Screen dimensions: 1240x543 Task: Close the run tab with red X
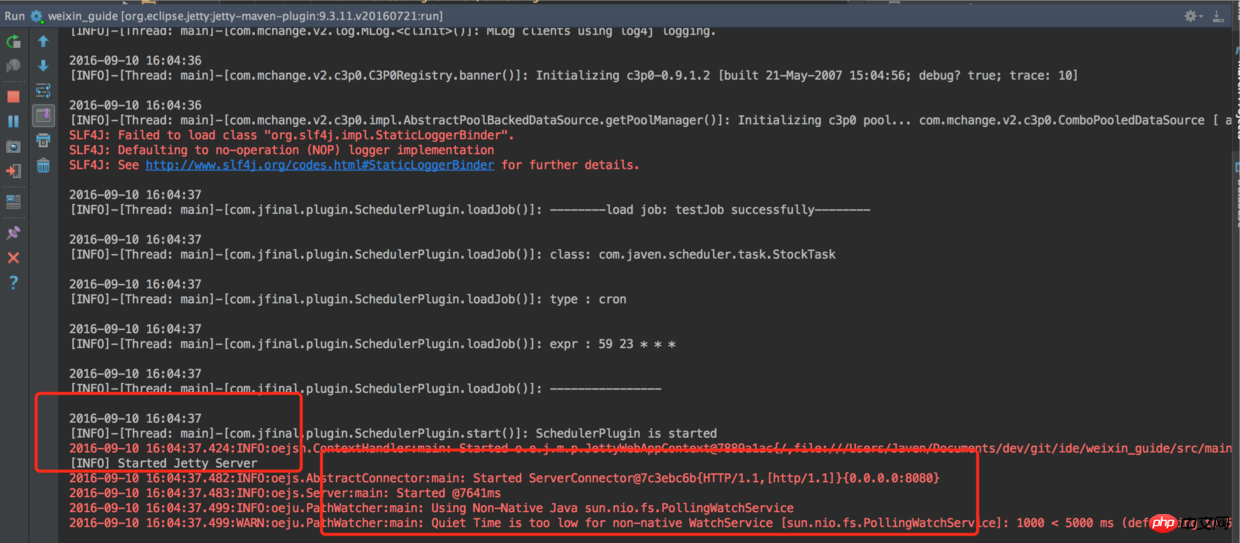pos(13,258)
